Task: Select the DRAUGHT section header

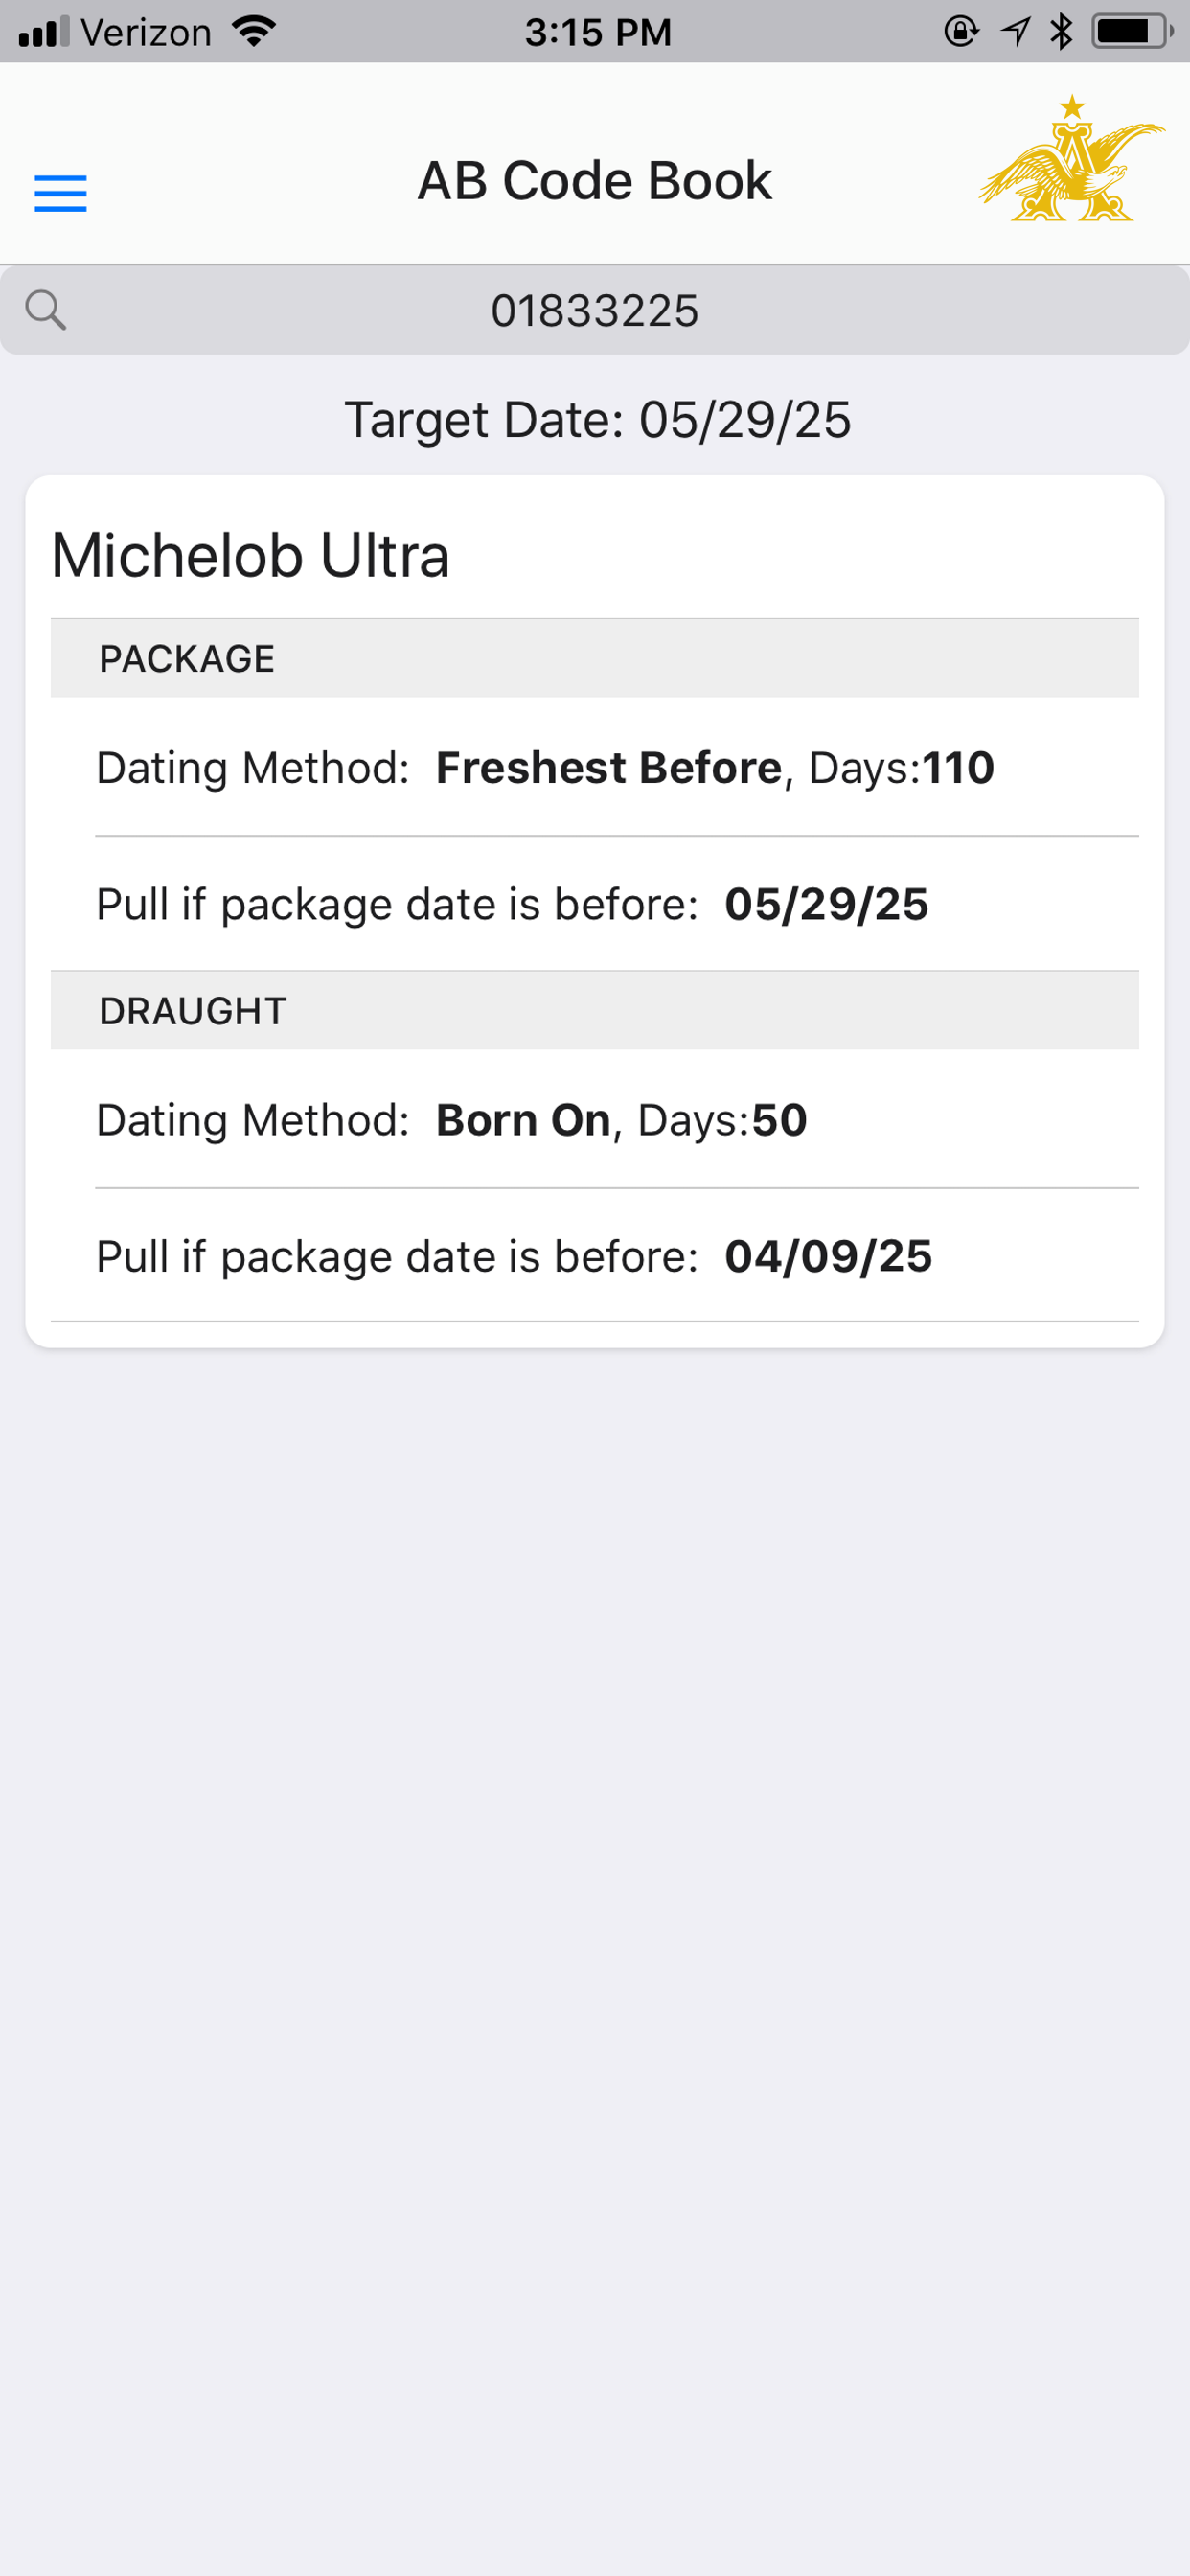Action: [595, 1010]
